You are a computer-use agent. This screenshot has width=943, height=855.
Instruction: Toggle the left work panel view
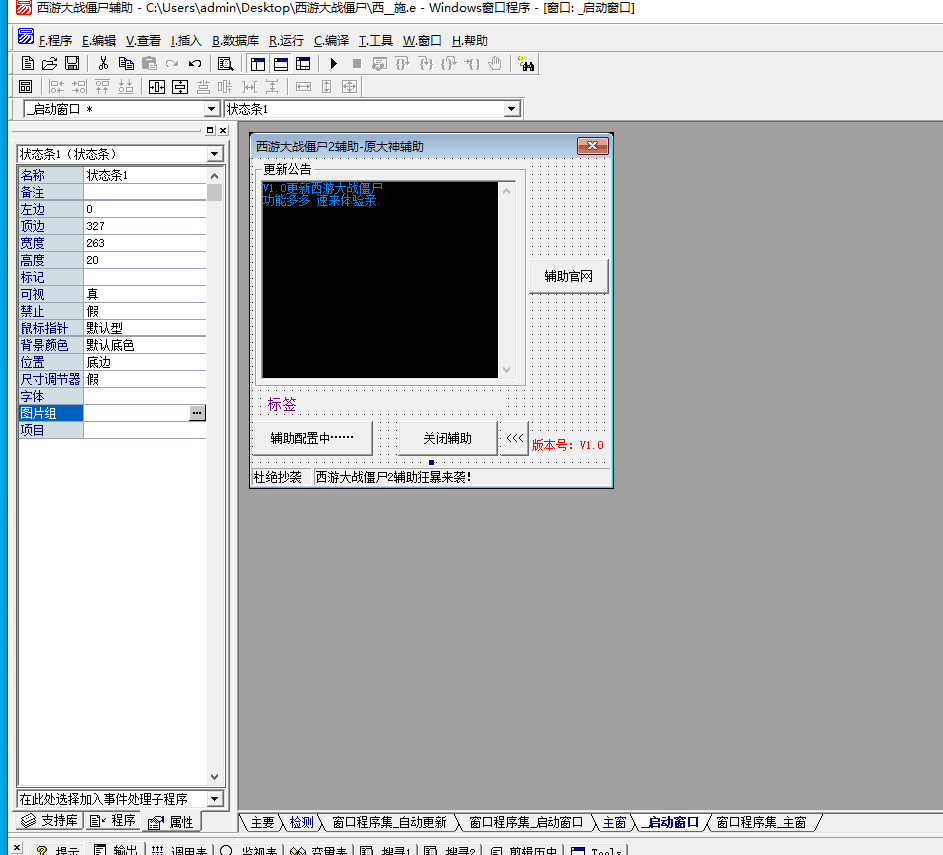point(258,64)
